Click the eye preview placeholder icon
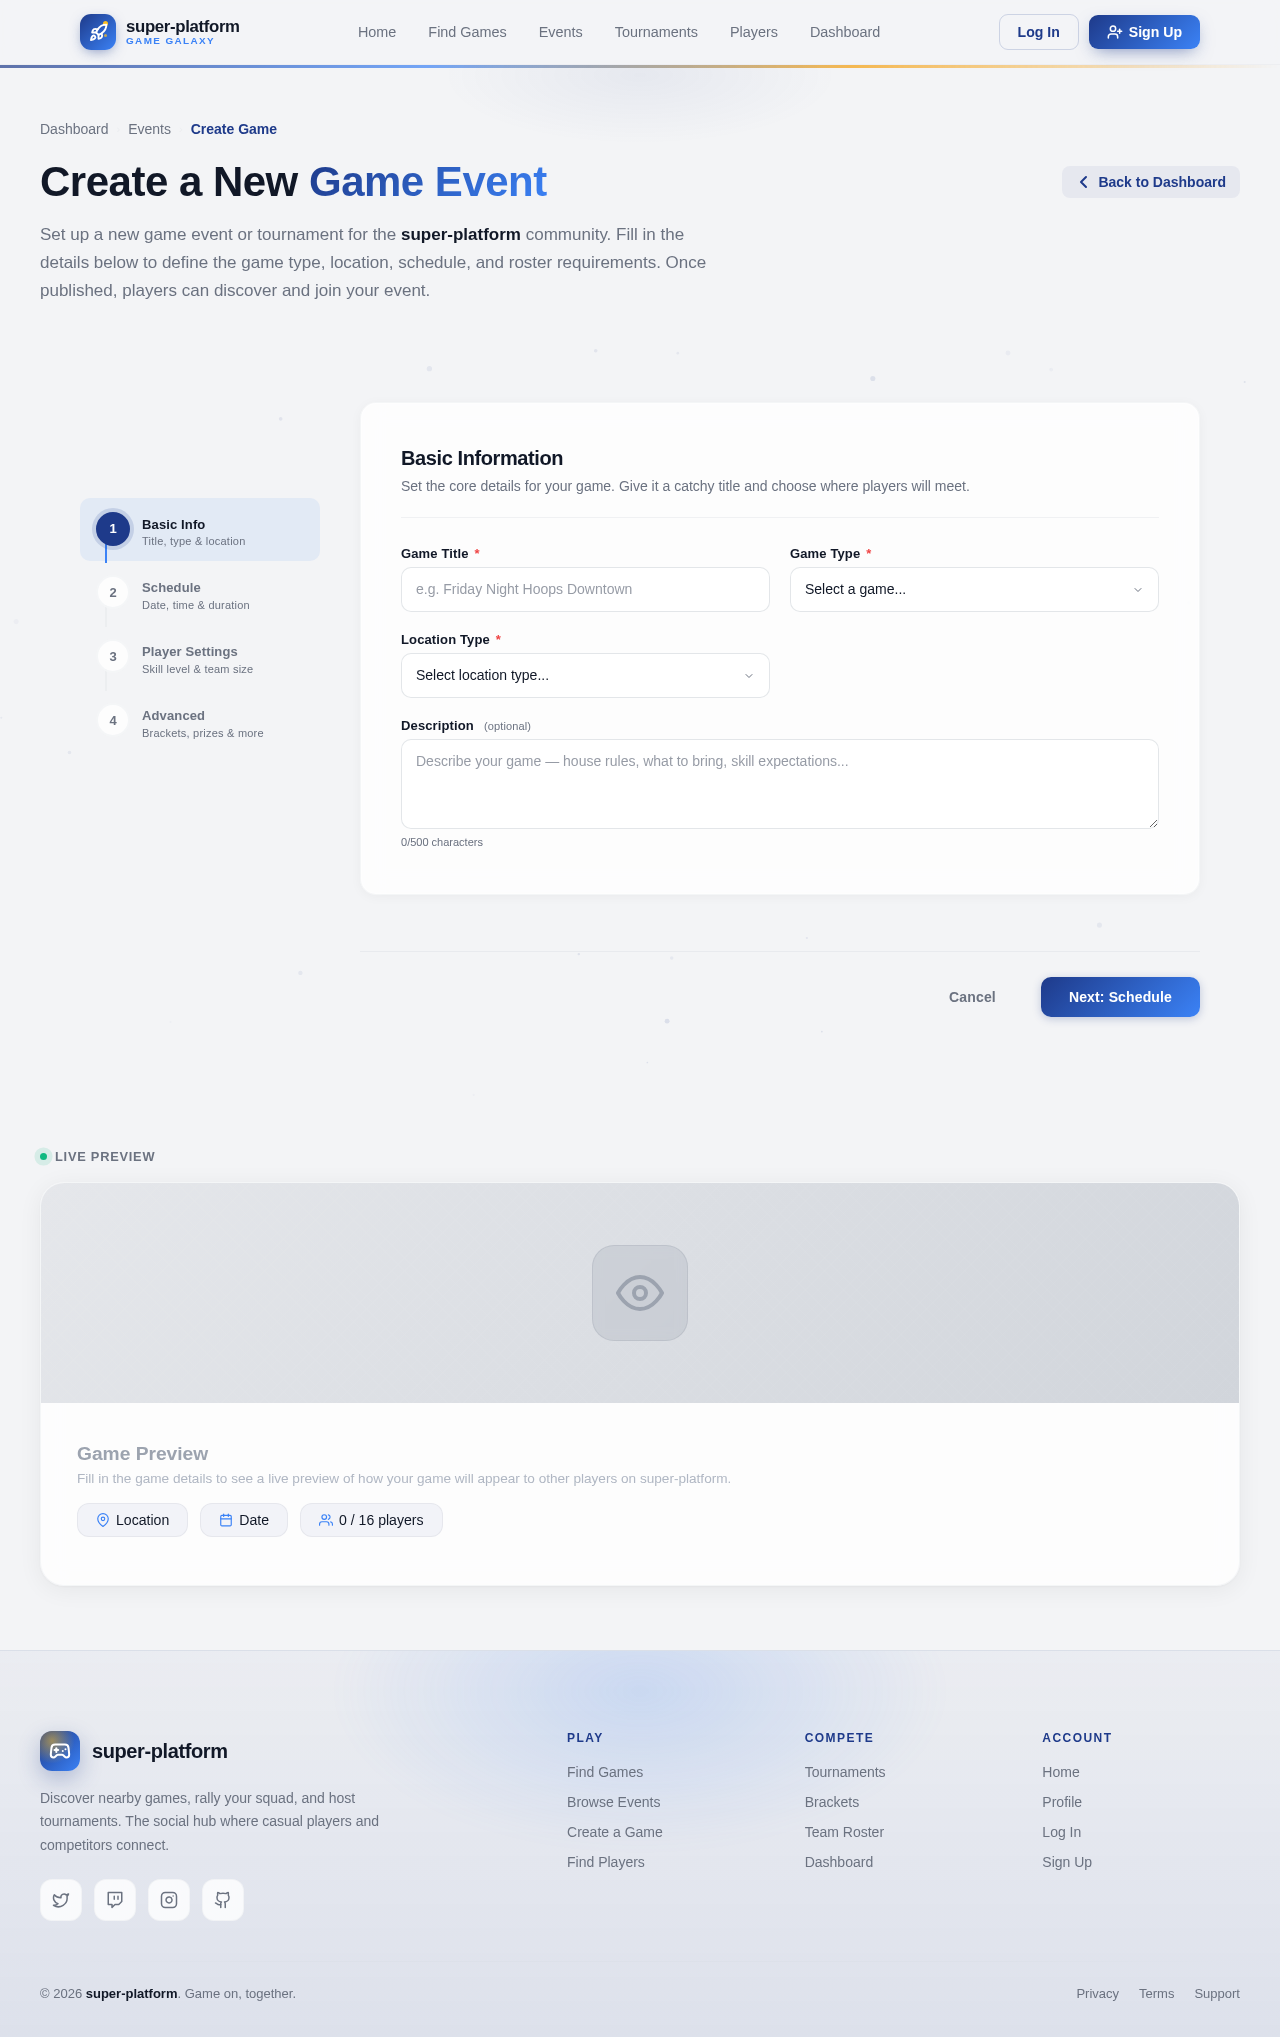 click(x=640, y=1293)
